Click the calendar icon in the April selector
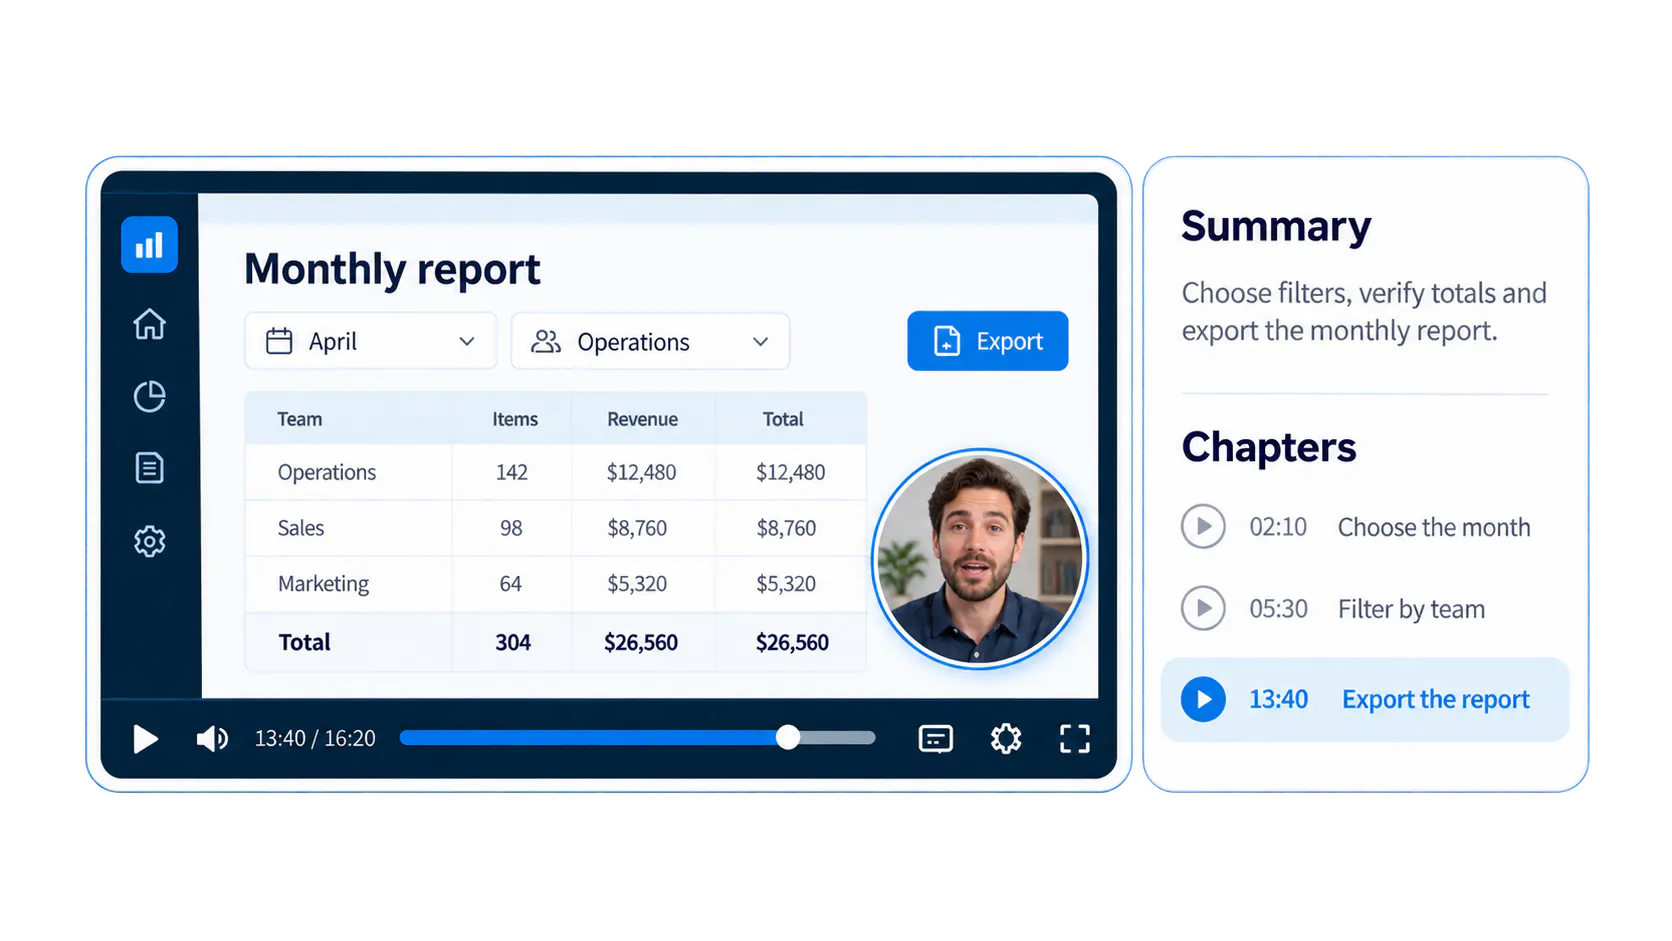Viewport: 1672px width, 941px height. point(279,341)
